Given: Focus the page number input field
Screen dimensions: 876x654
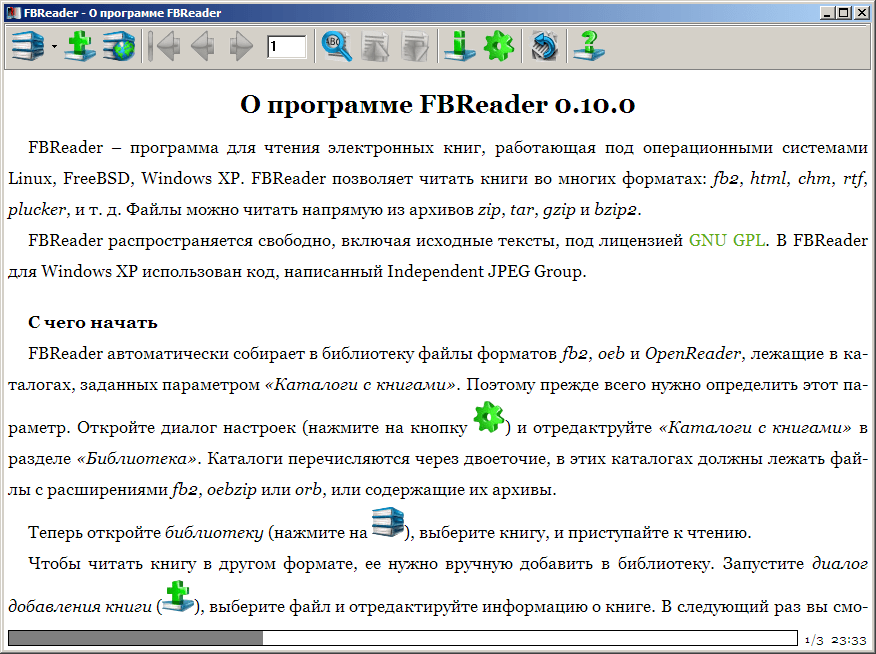Looking at the screenshot, I should tap(287, 46).
